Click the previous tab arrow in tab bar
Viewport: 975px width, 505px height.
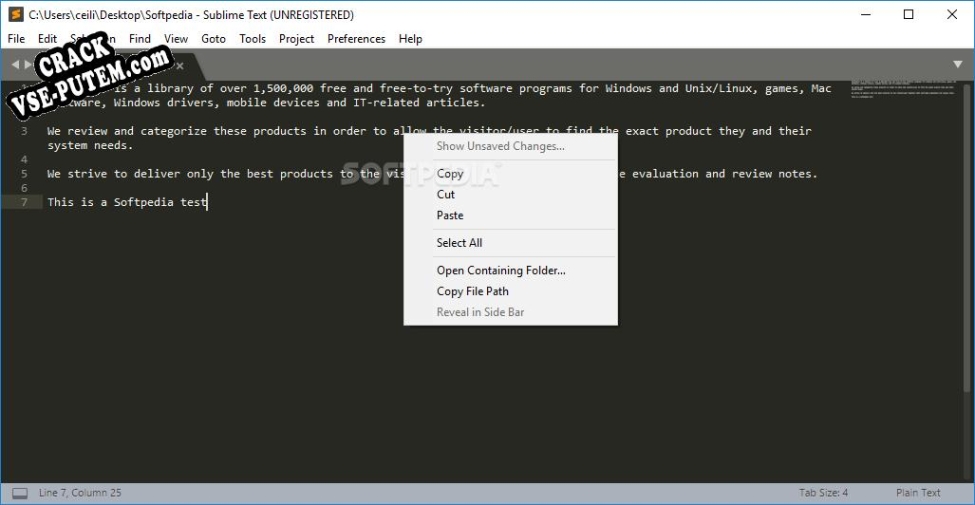[x=15, y=65]
